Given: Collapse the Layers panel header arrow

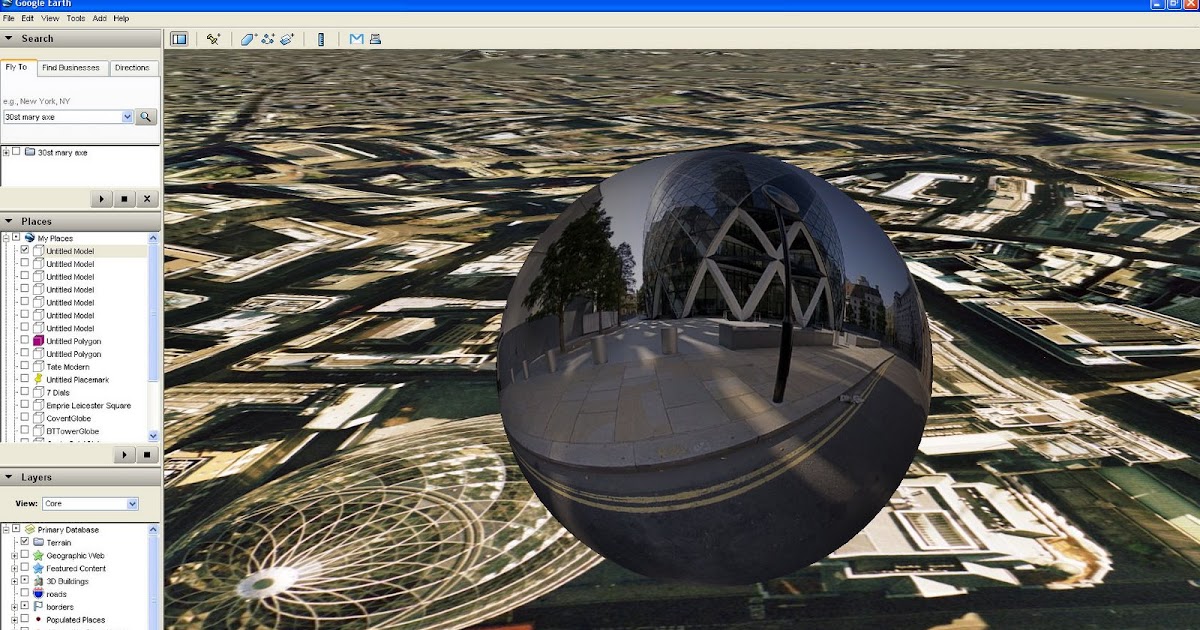Looking at the screenshot, I should pyautogui.click(x=9, y=478).
